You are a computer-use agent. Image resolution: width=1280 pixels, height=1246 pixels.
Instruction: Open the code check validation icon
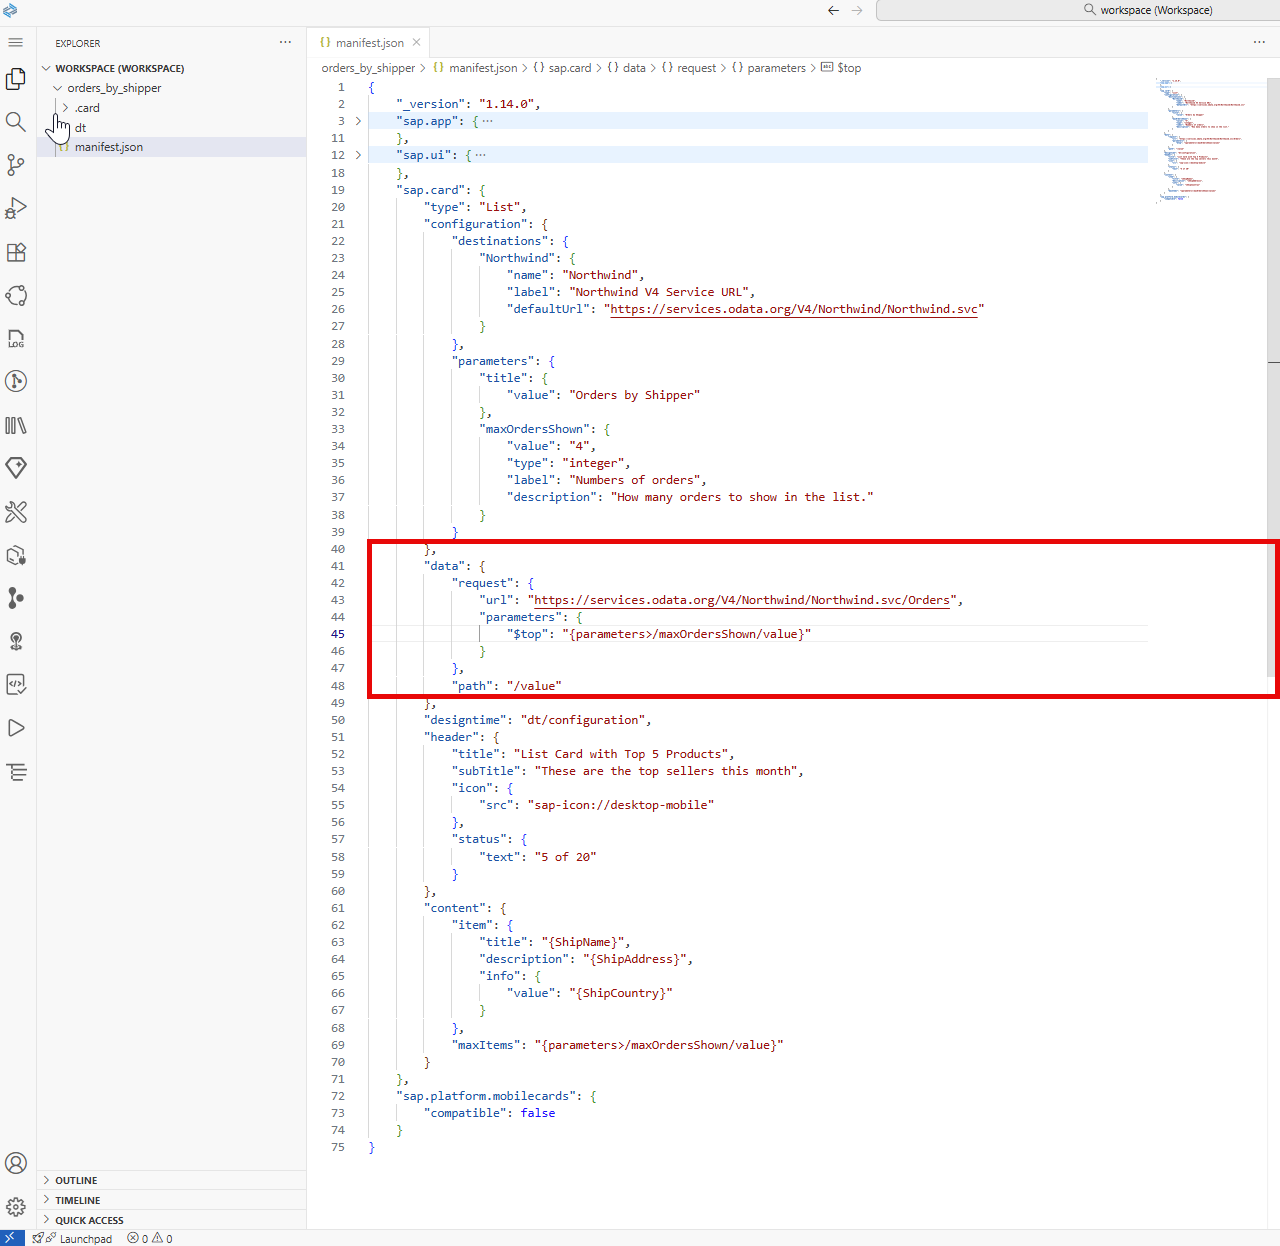pos(15,685)
